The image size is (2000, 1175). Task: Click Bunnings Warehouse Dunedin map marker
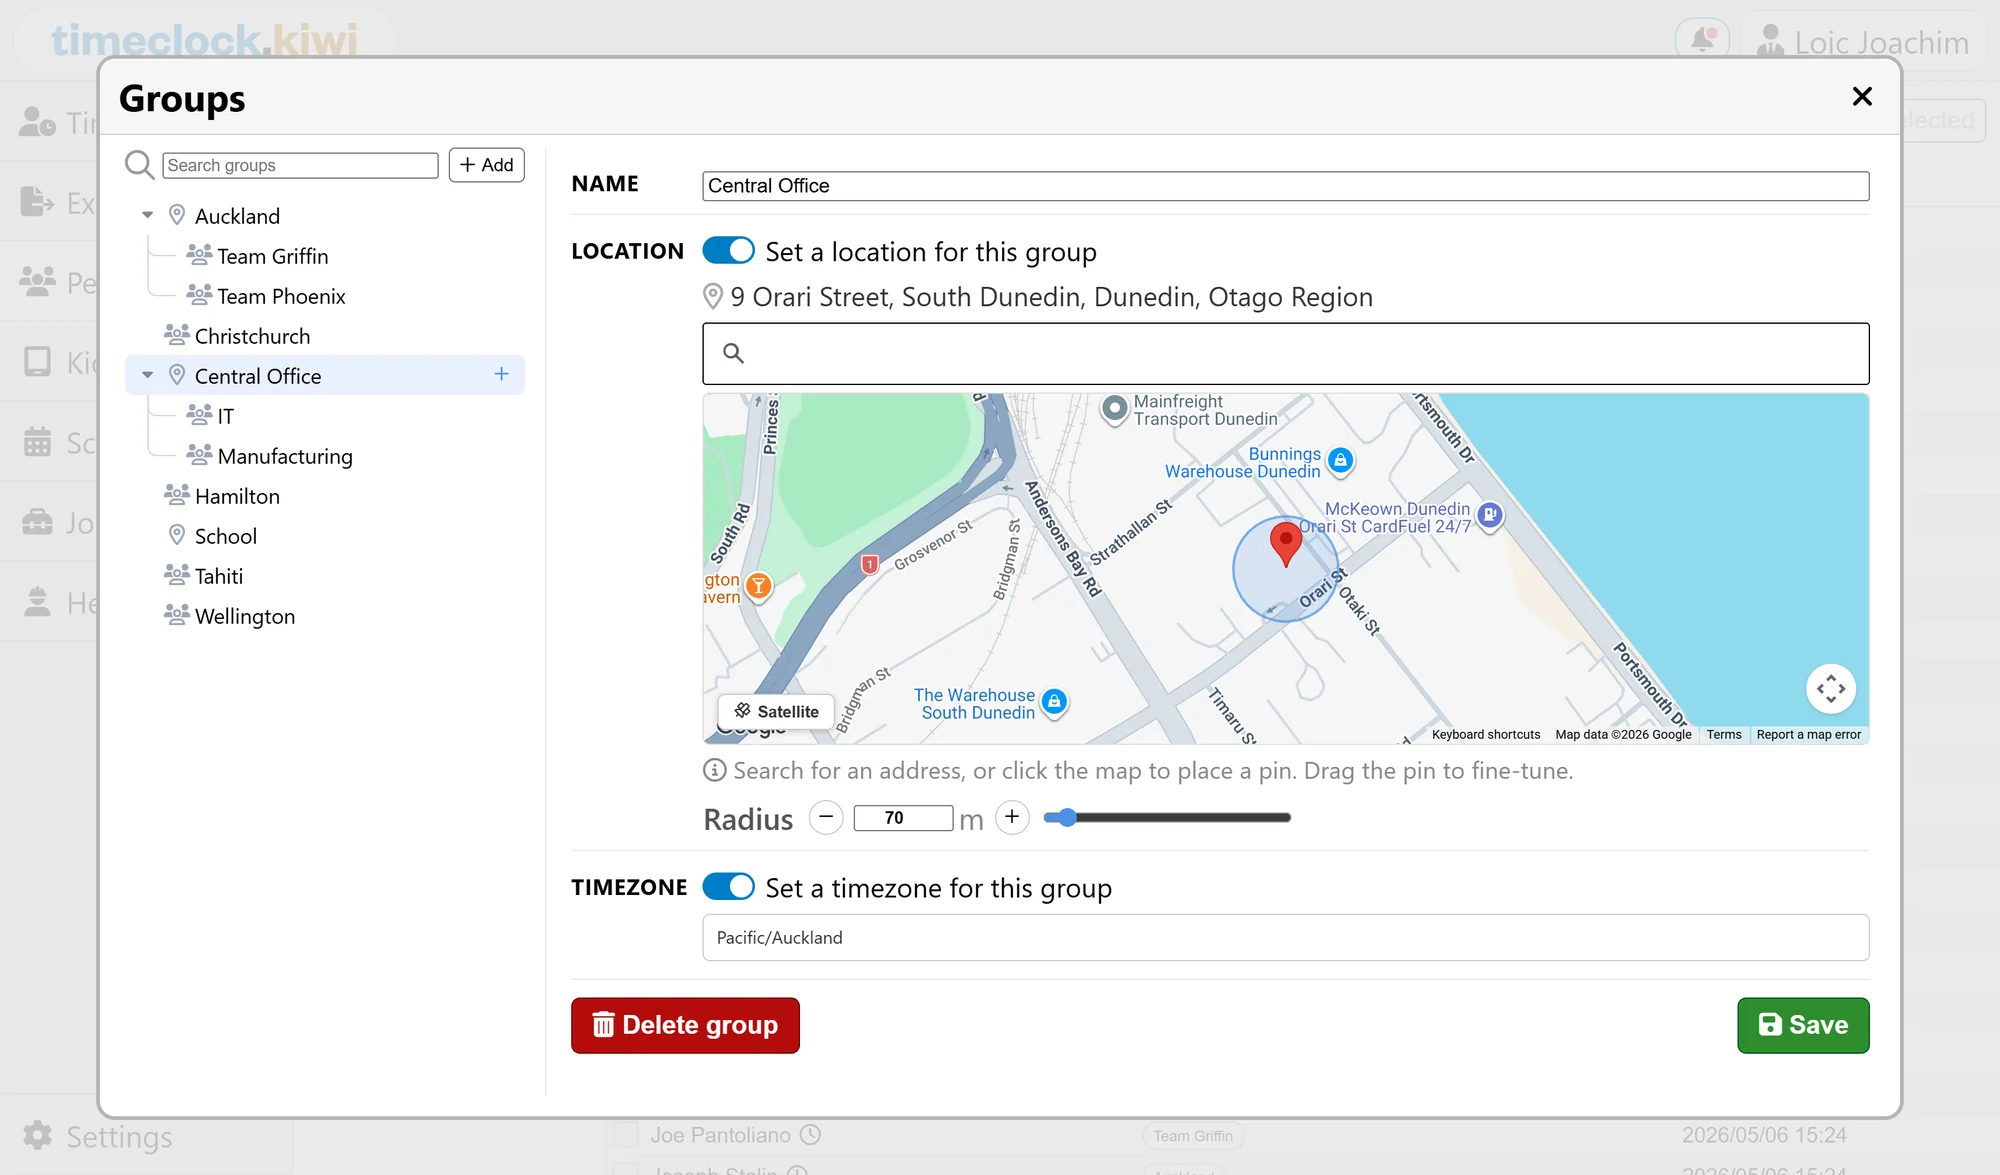[1340, 461]
